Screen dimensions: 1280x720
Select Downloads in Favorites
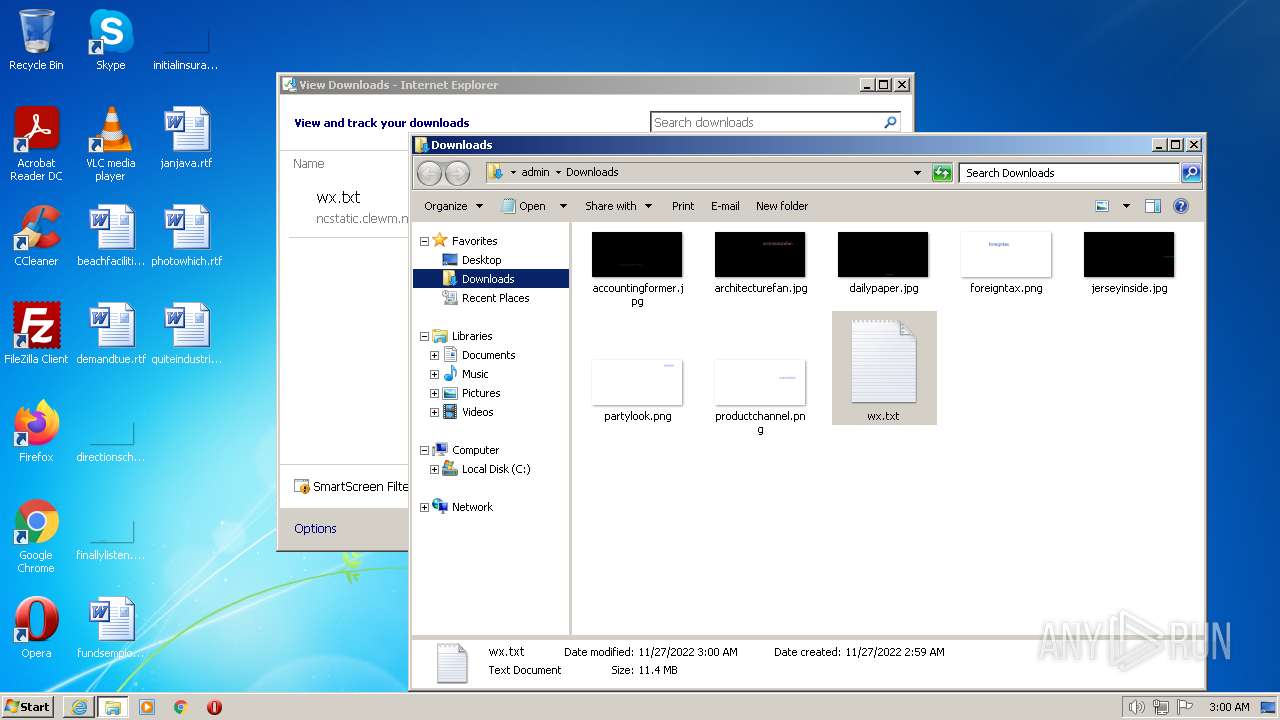point(488,279)
